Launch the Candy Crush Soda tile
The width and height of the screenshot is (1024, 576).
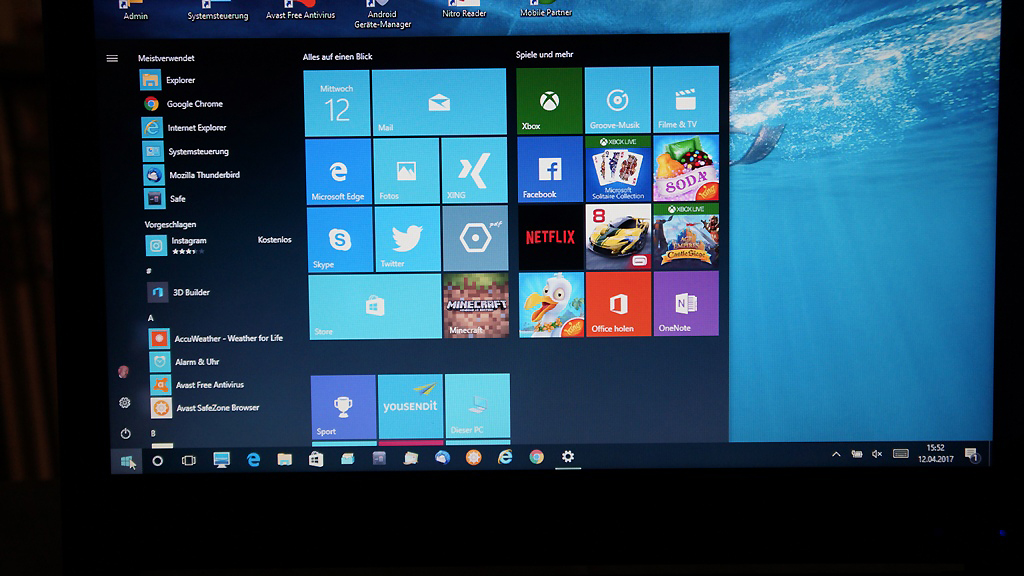[x=686, y=168]
